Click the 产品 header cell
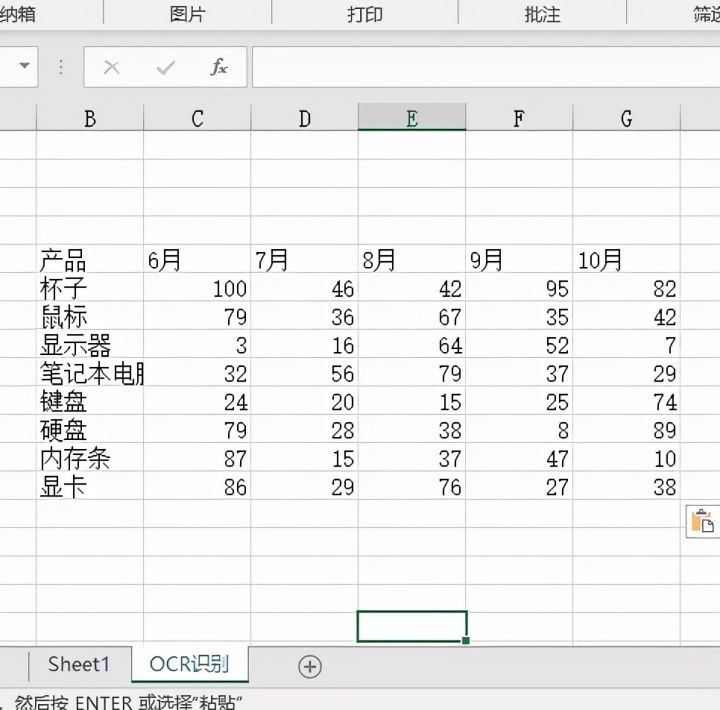This screenshot has width=720, height=710. 90,259
